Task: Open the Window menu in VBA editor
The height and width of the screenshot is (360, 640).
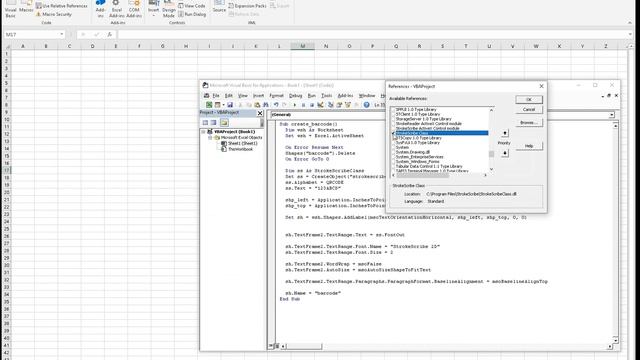Action: click(367, 96)
